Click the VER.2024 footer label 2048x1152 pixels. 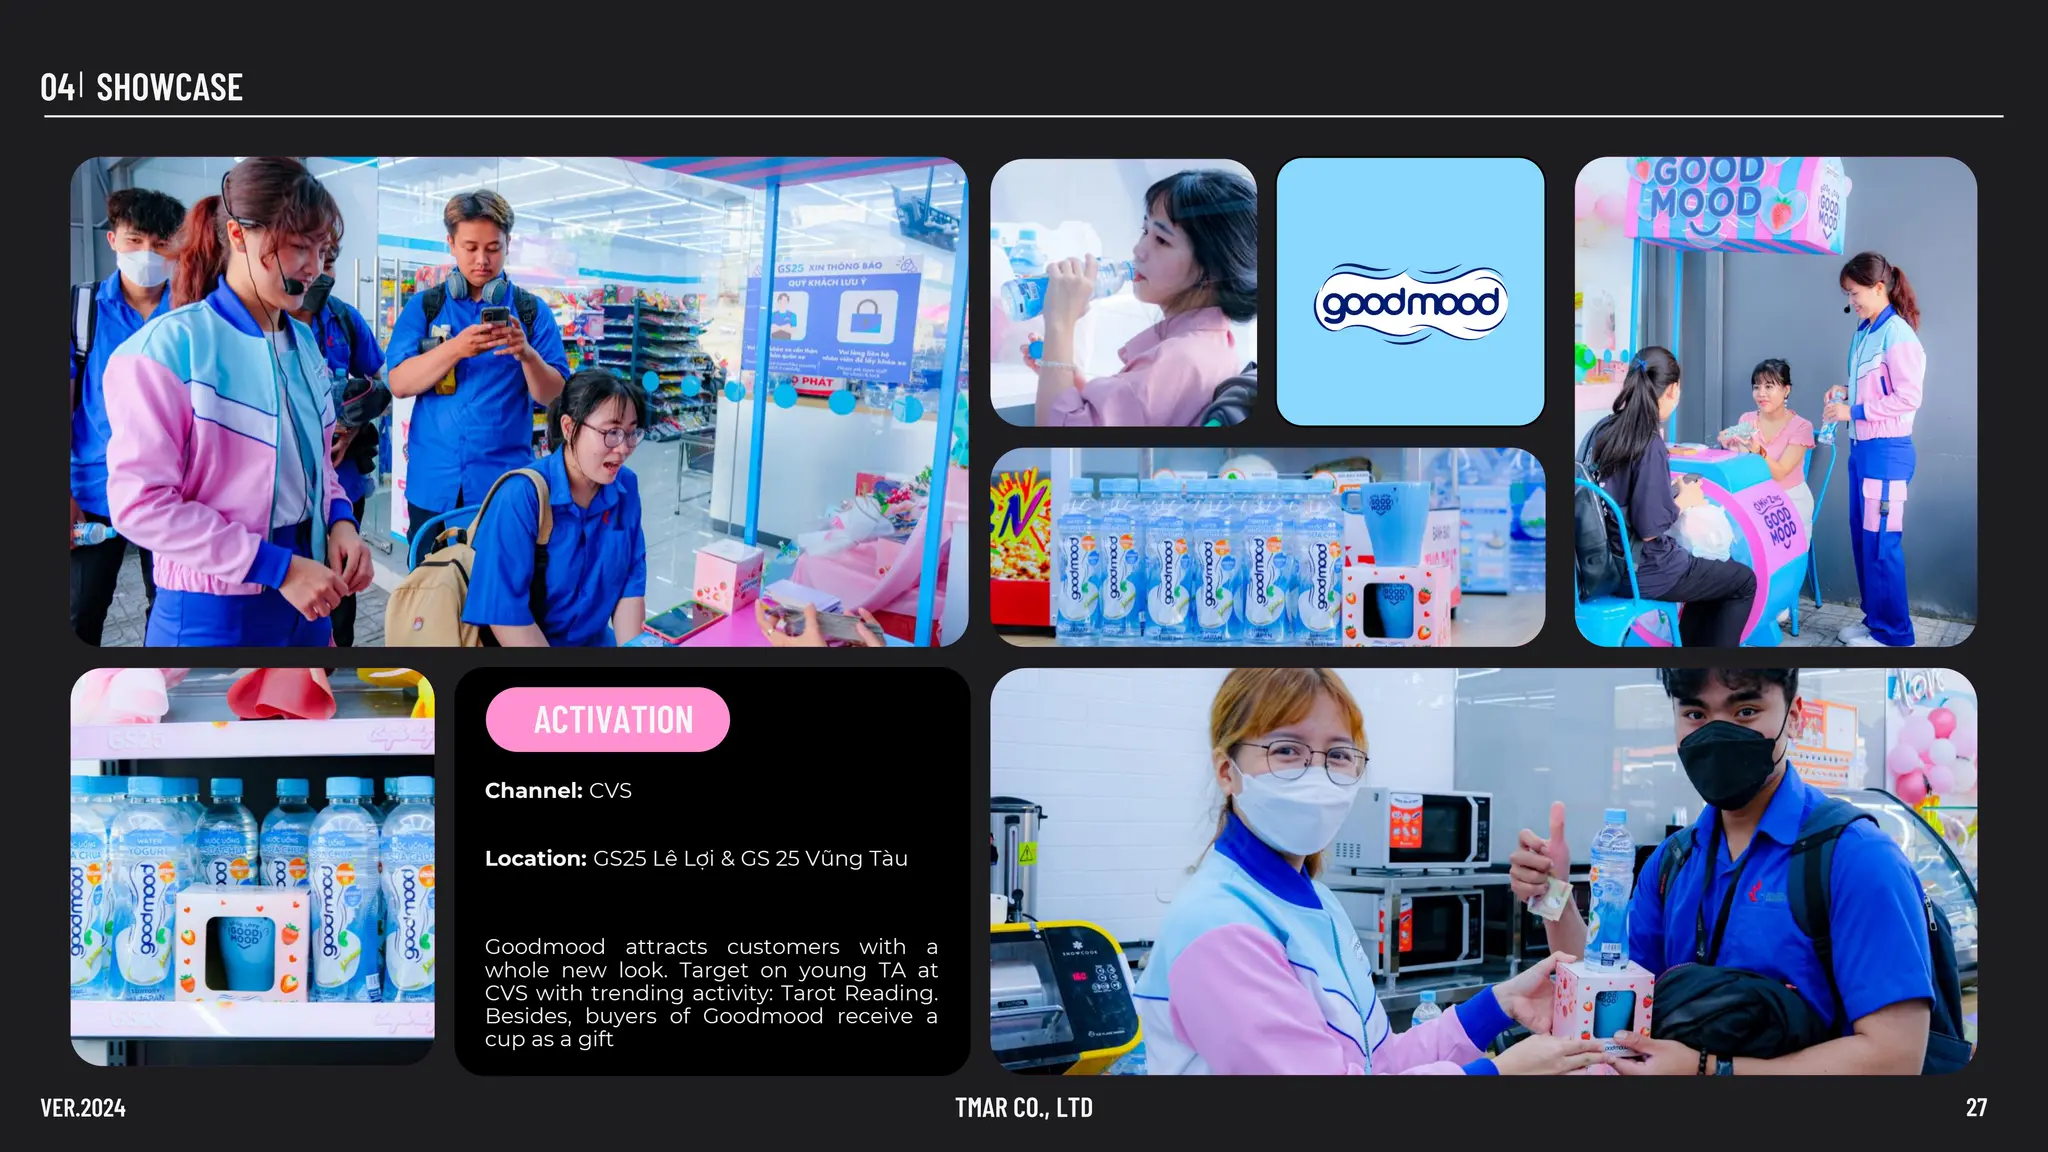(x=83, y=1107)
